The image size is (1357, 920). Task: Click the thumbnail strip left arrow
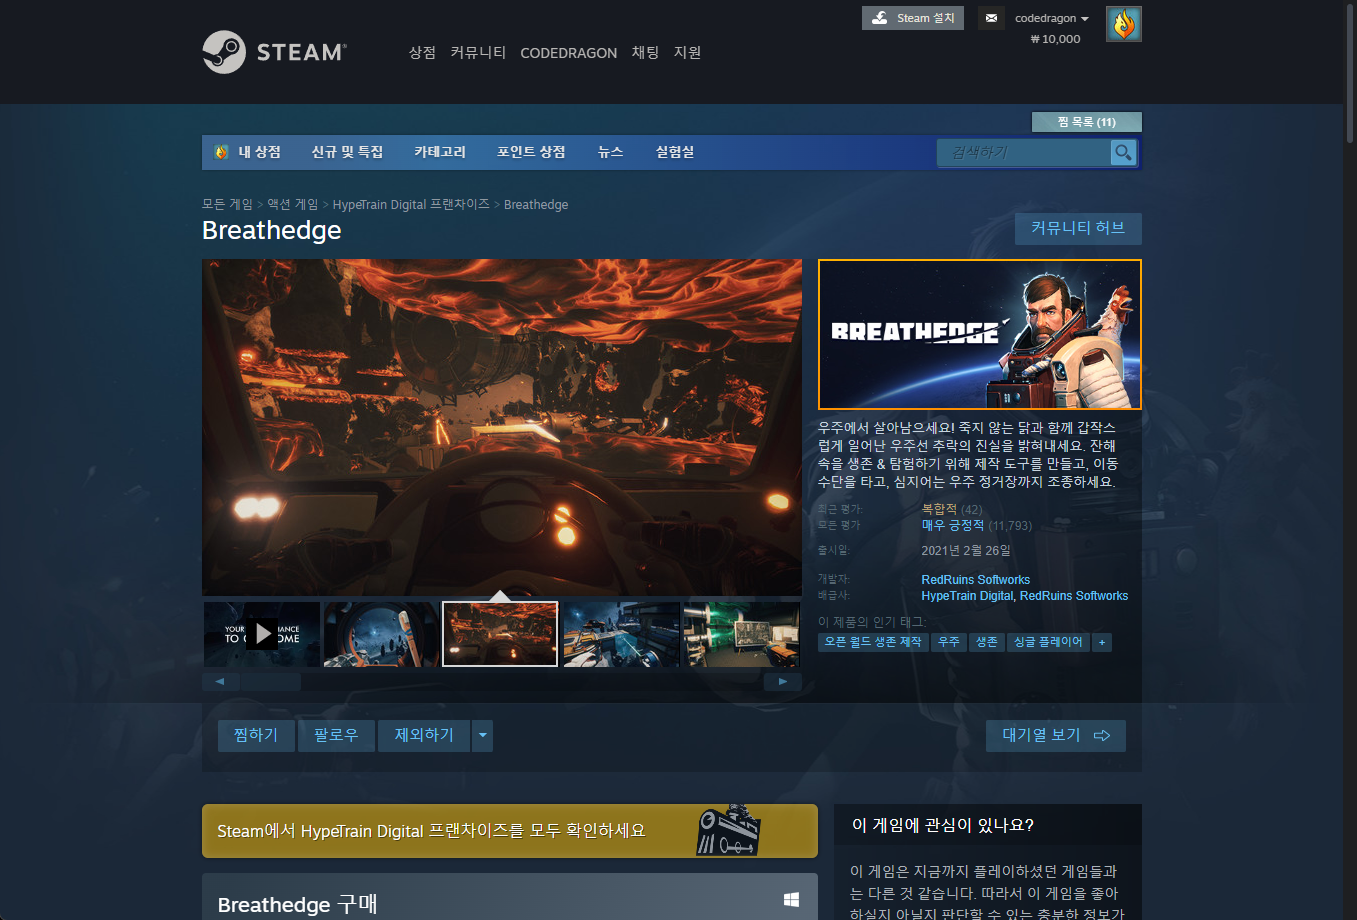tap(220, 681)
